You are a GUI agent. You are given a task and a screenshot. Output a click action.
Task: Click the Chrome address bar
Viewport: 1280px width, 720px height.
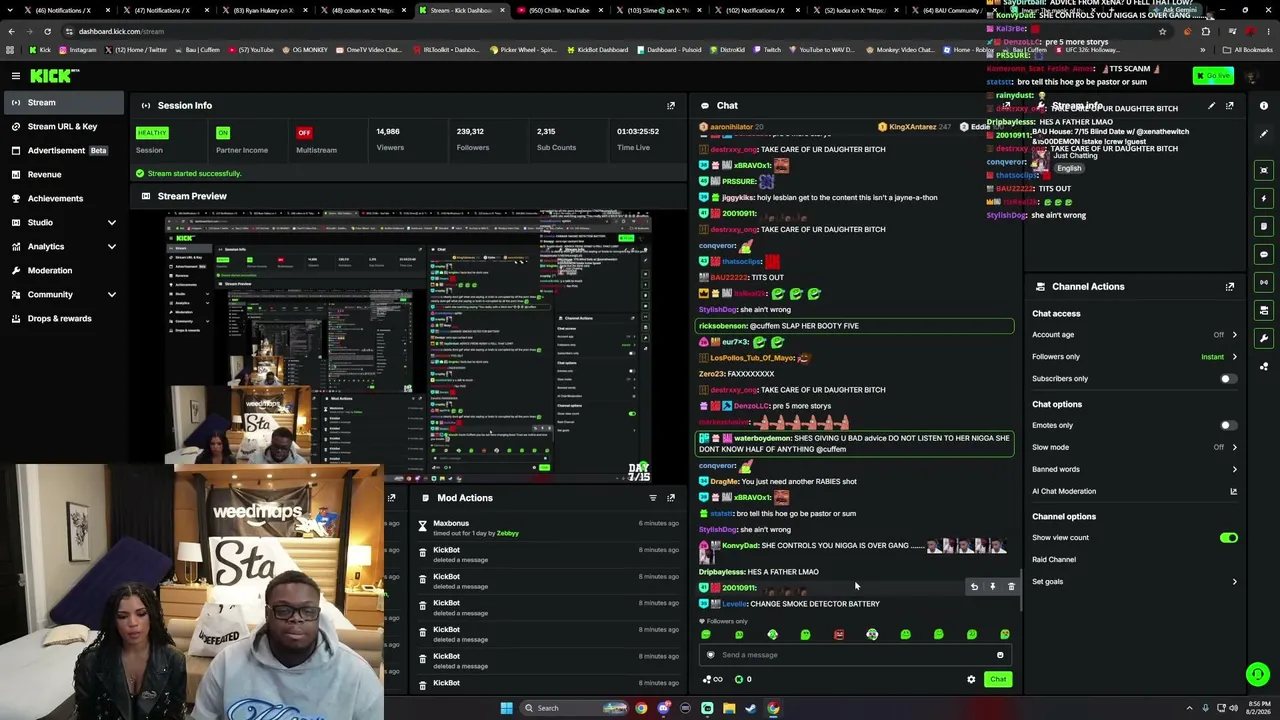click(x=600, y=31)
